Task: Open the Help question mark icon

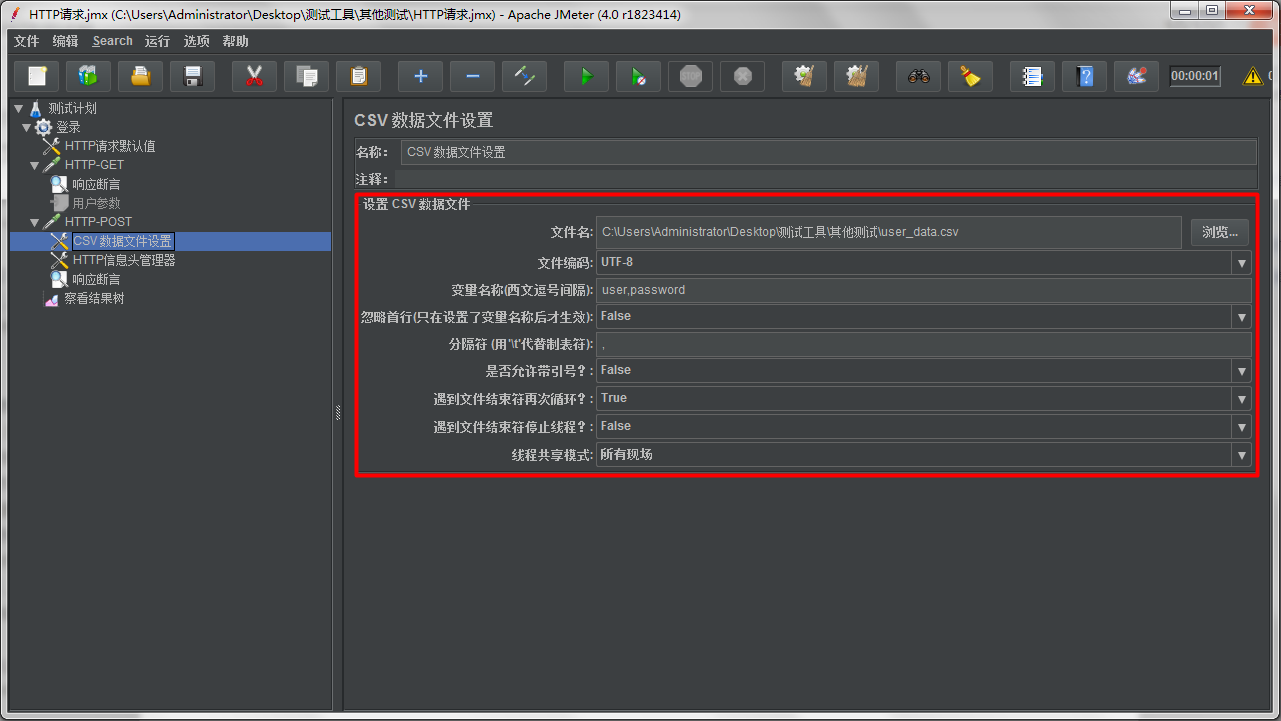Action: (x=1085, y=76)
